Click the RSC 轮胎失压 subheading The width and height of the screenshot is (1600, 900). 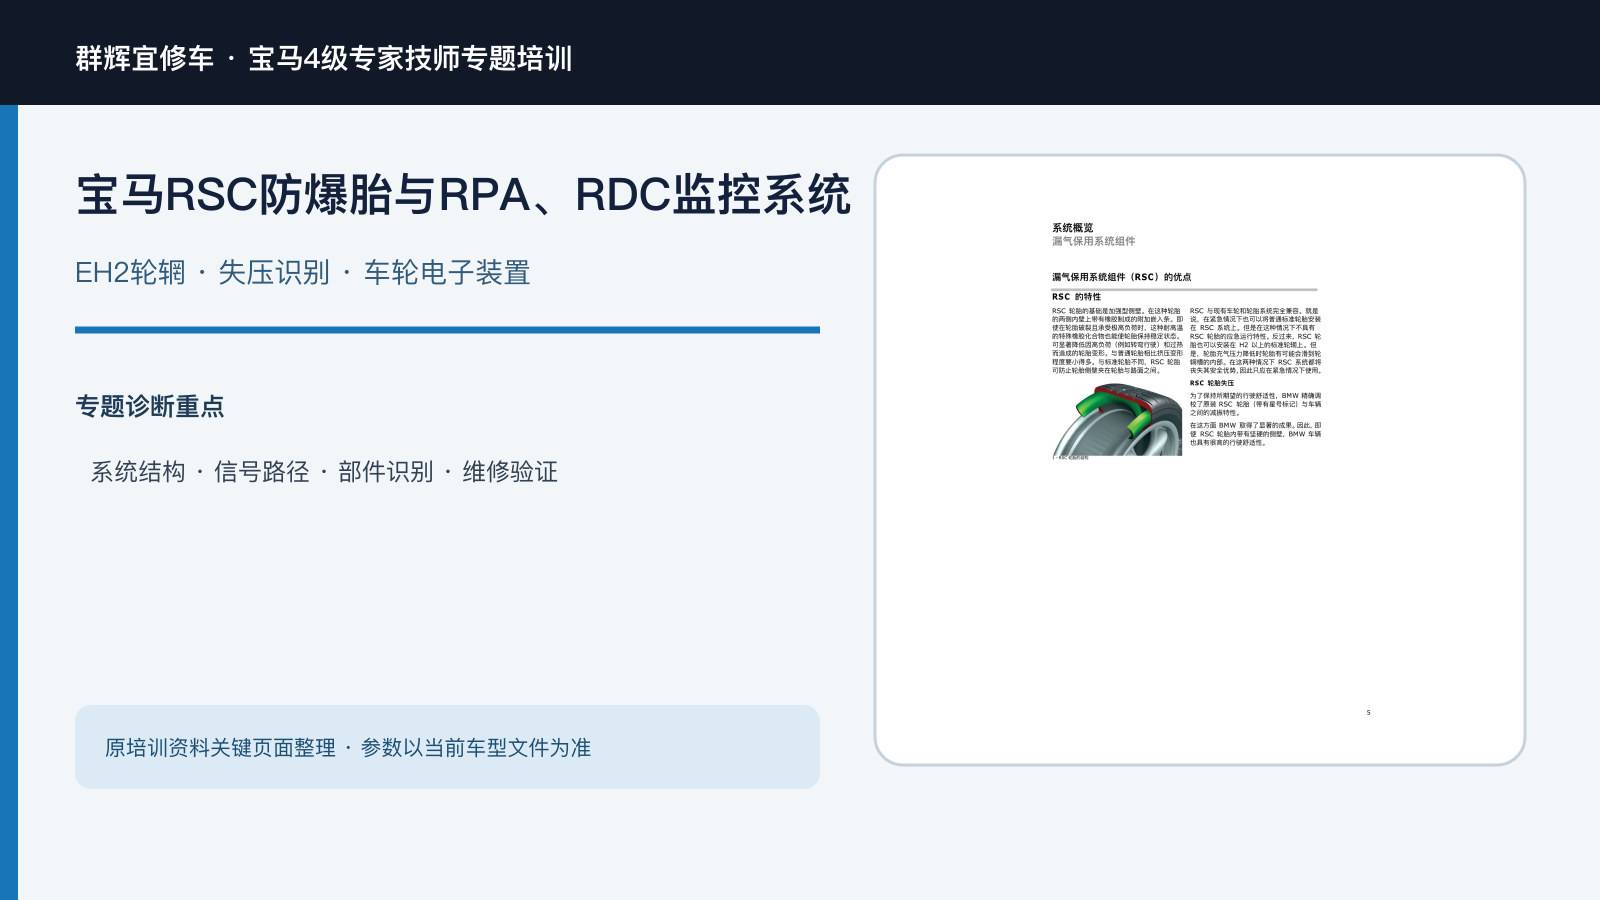coord(1212,383)
